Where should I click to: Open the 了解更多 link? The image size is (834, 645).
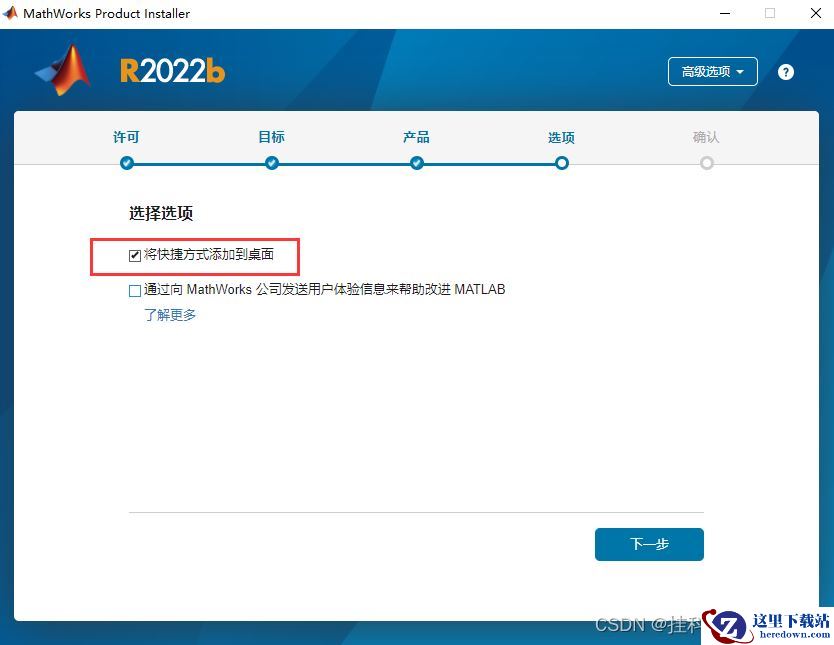pos(170,315)
